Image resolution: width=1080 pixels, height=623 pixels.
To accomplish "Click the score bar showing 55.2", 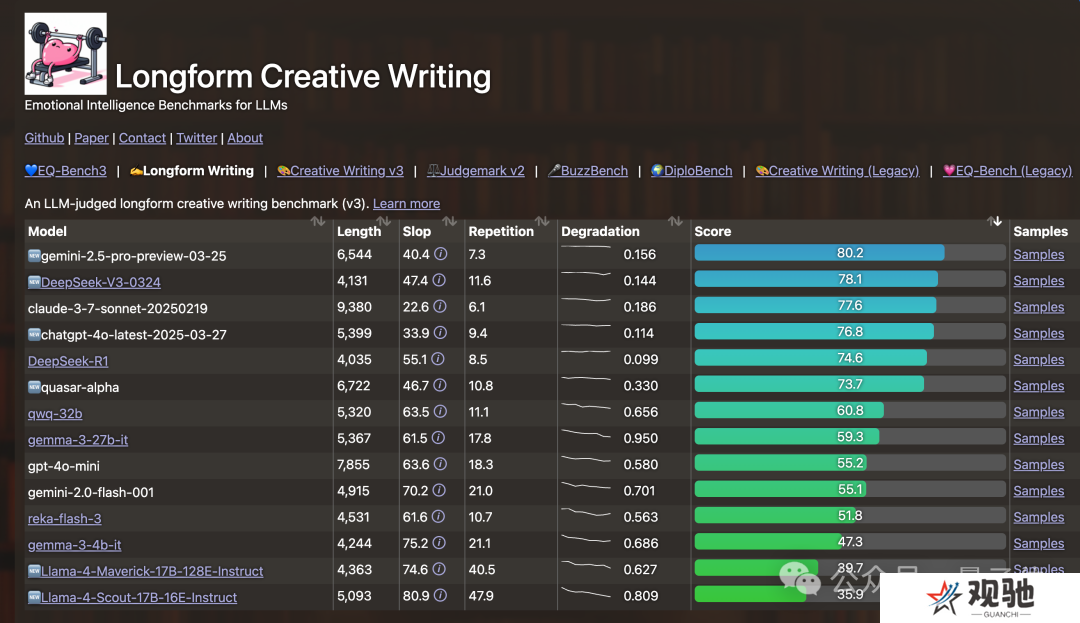I will [x=850, y=463].
